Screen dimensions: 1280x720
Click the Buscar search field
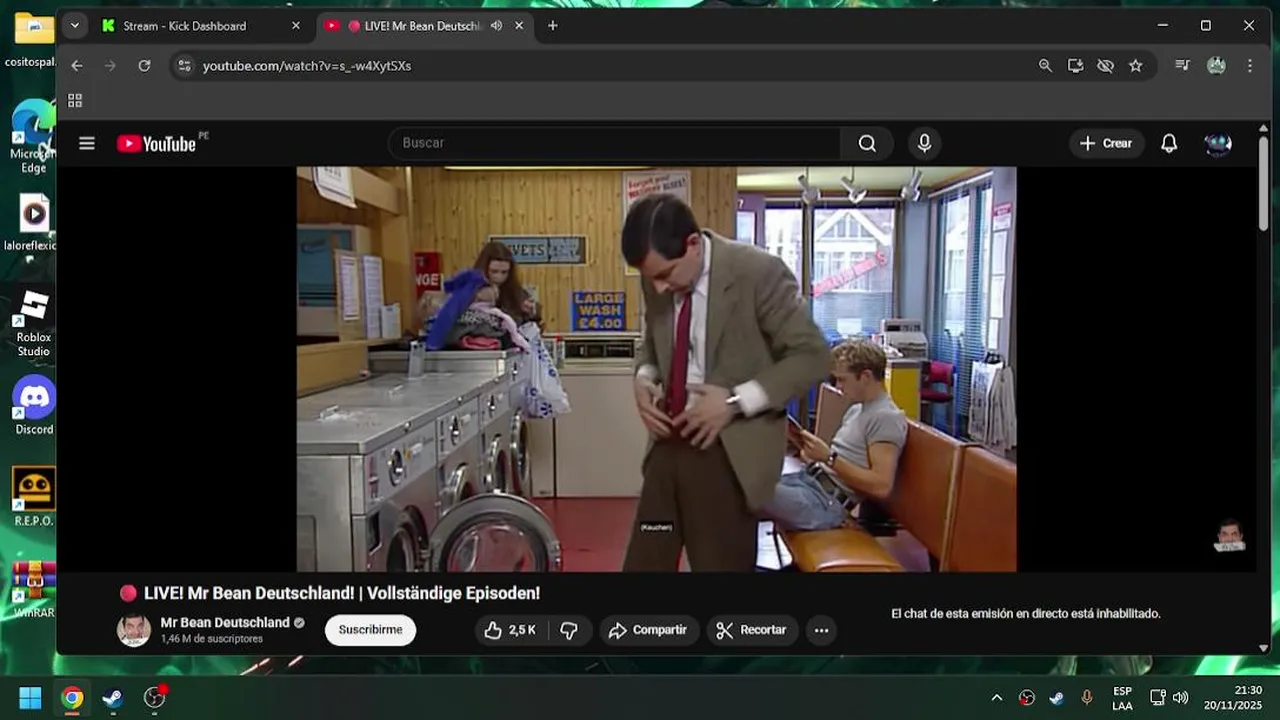click(x=614, y=143)
